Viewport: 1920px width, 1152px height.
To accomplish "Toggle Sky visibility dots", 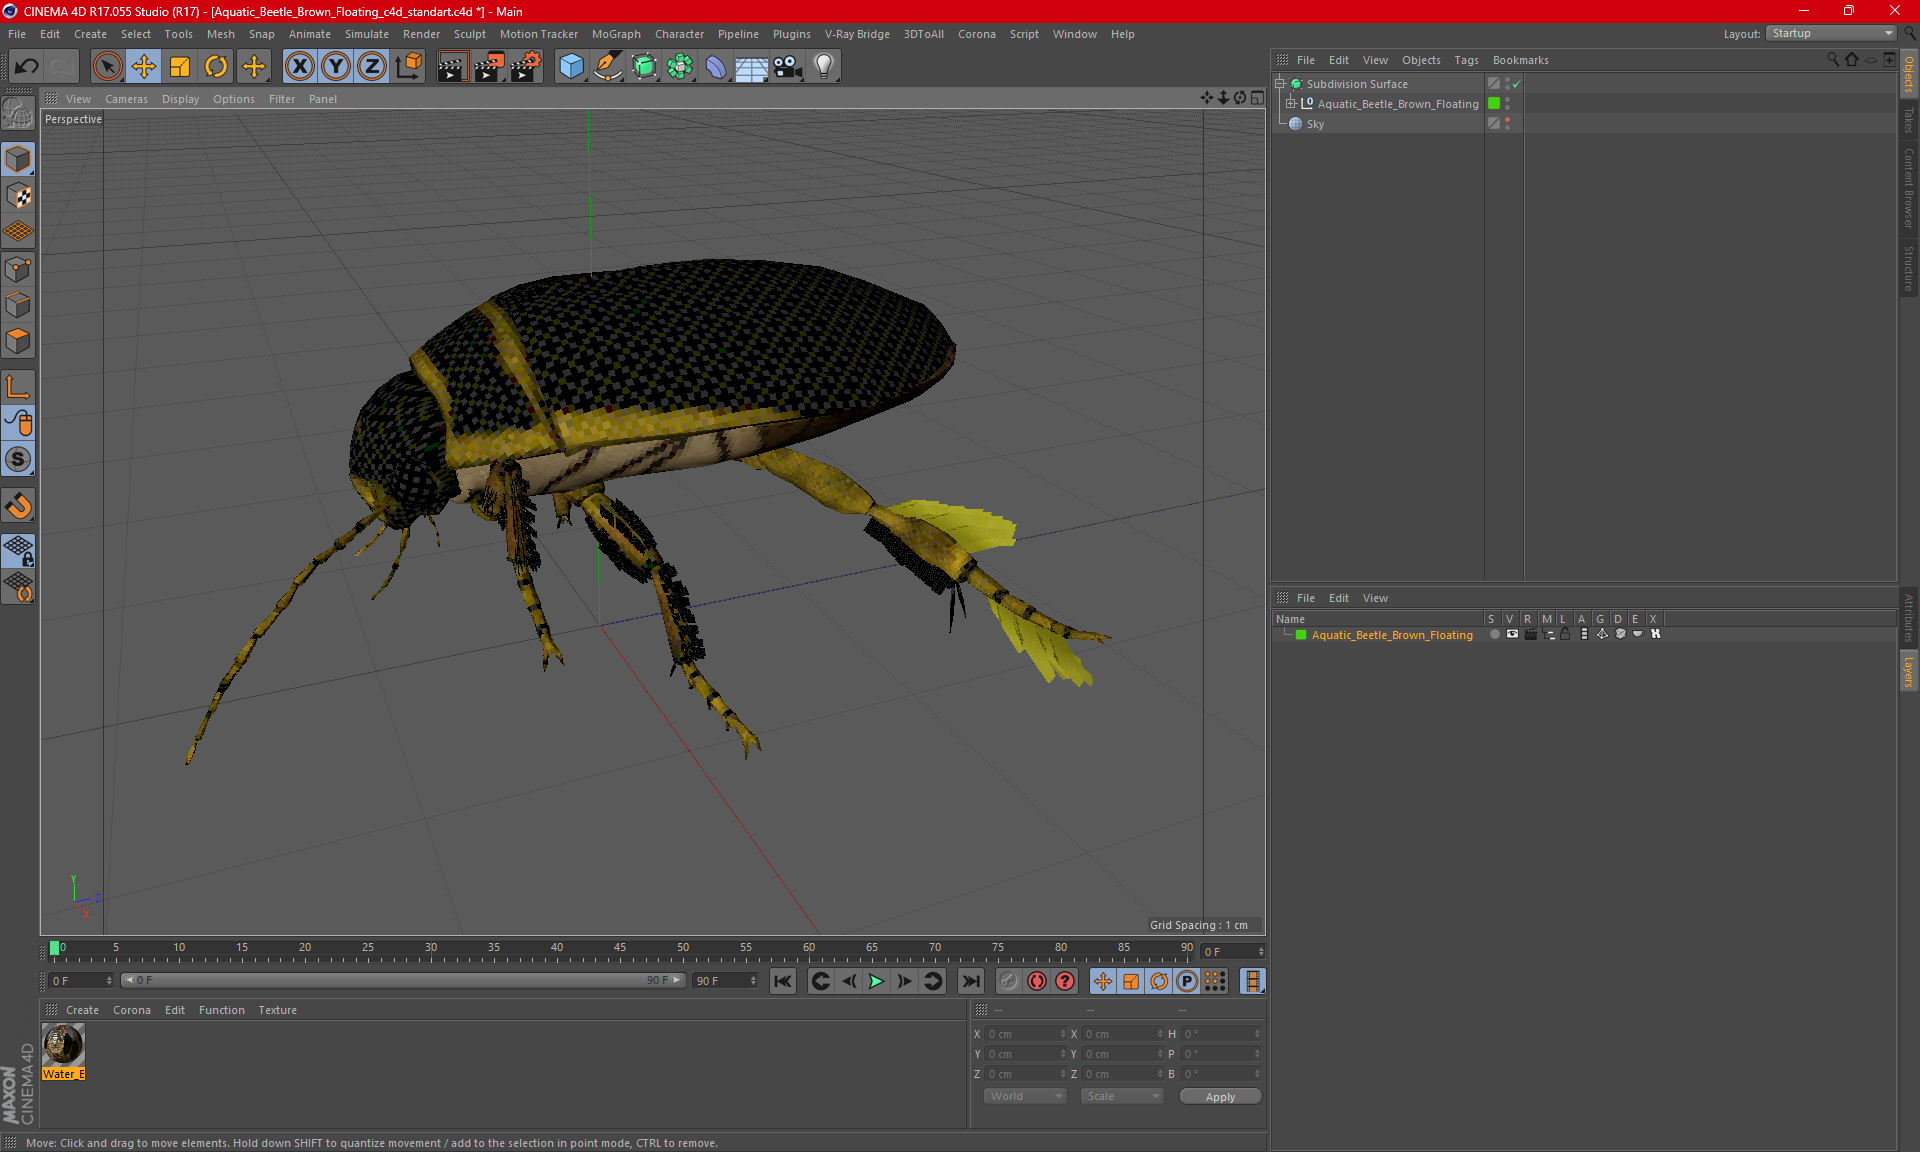I will point(1507,123).
